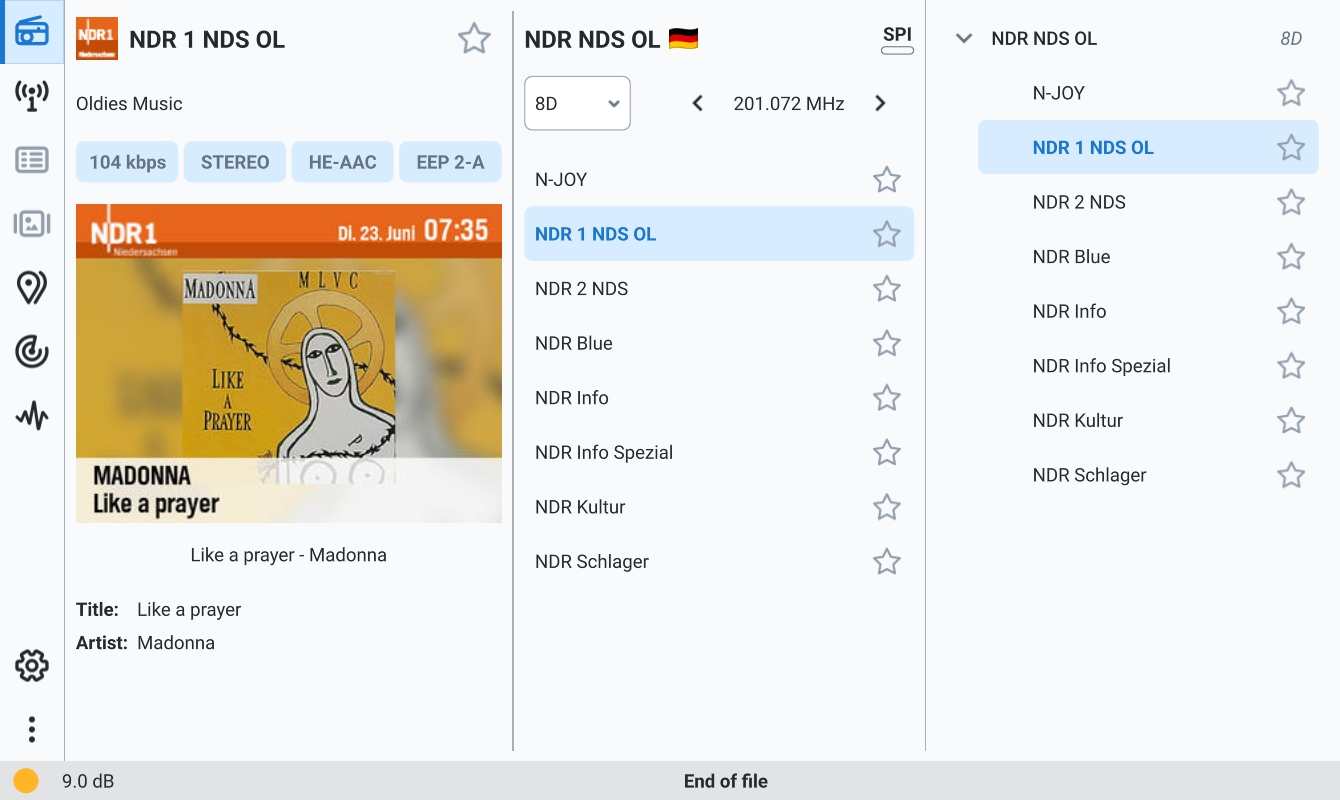
Task: Go to previous frequency channel arrow
Action: click(x=698, y=103)
